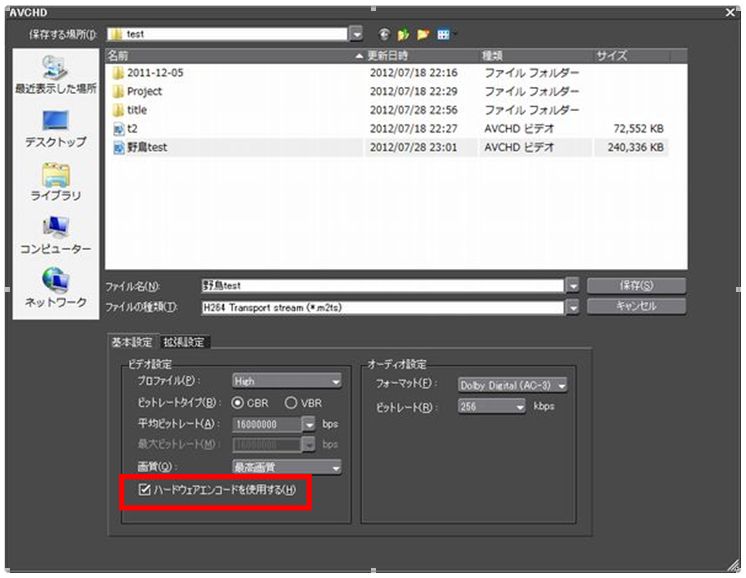The image size is (746, 578).
Task: Open the view menu icon
Action: [444, 34]
